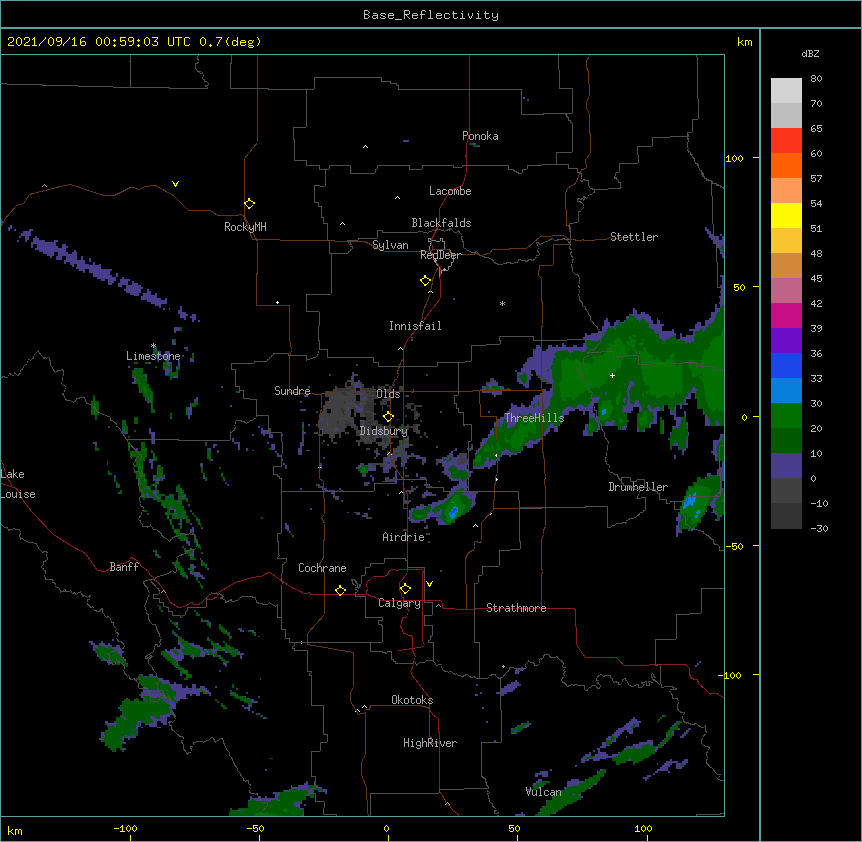The height and width of the screenshot is (842, 862).
Task: Click the gray clutter echo west of Olds
Action: (344, 413)
